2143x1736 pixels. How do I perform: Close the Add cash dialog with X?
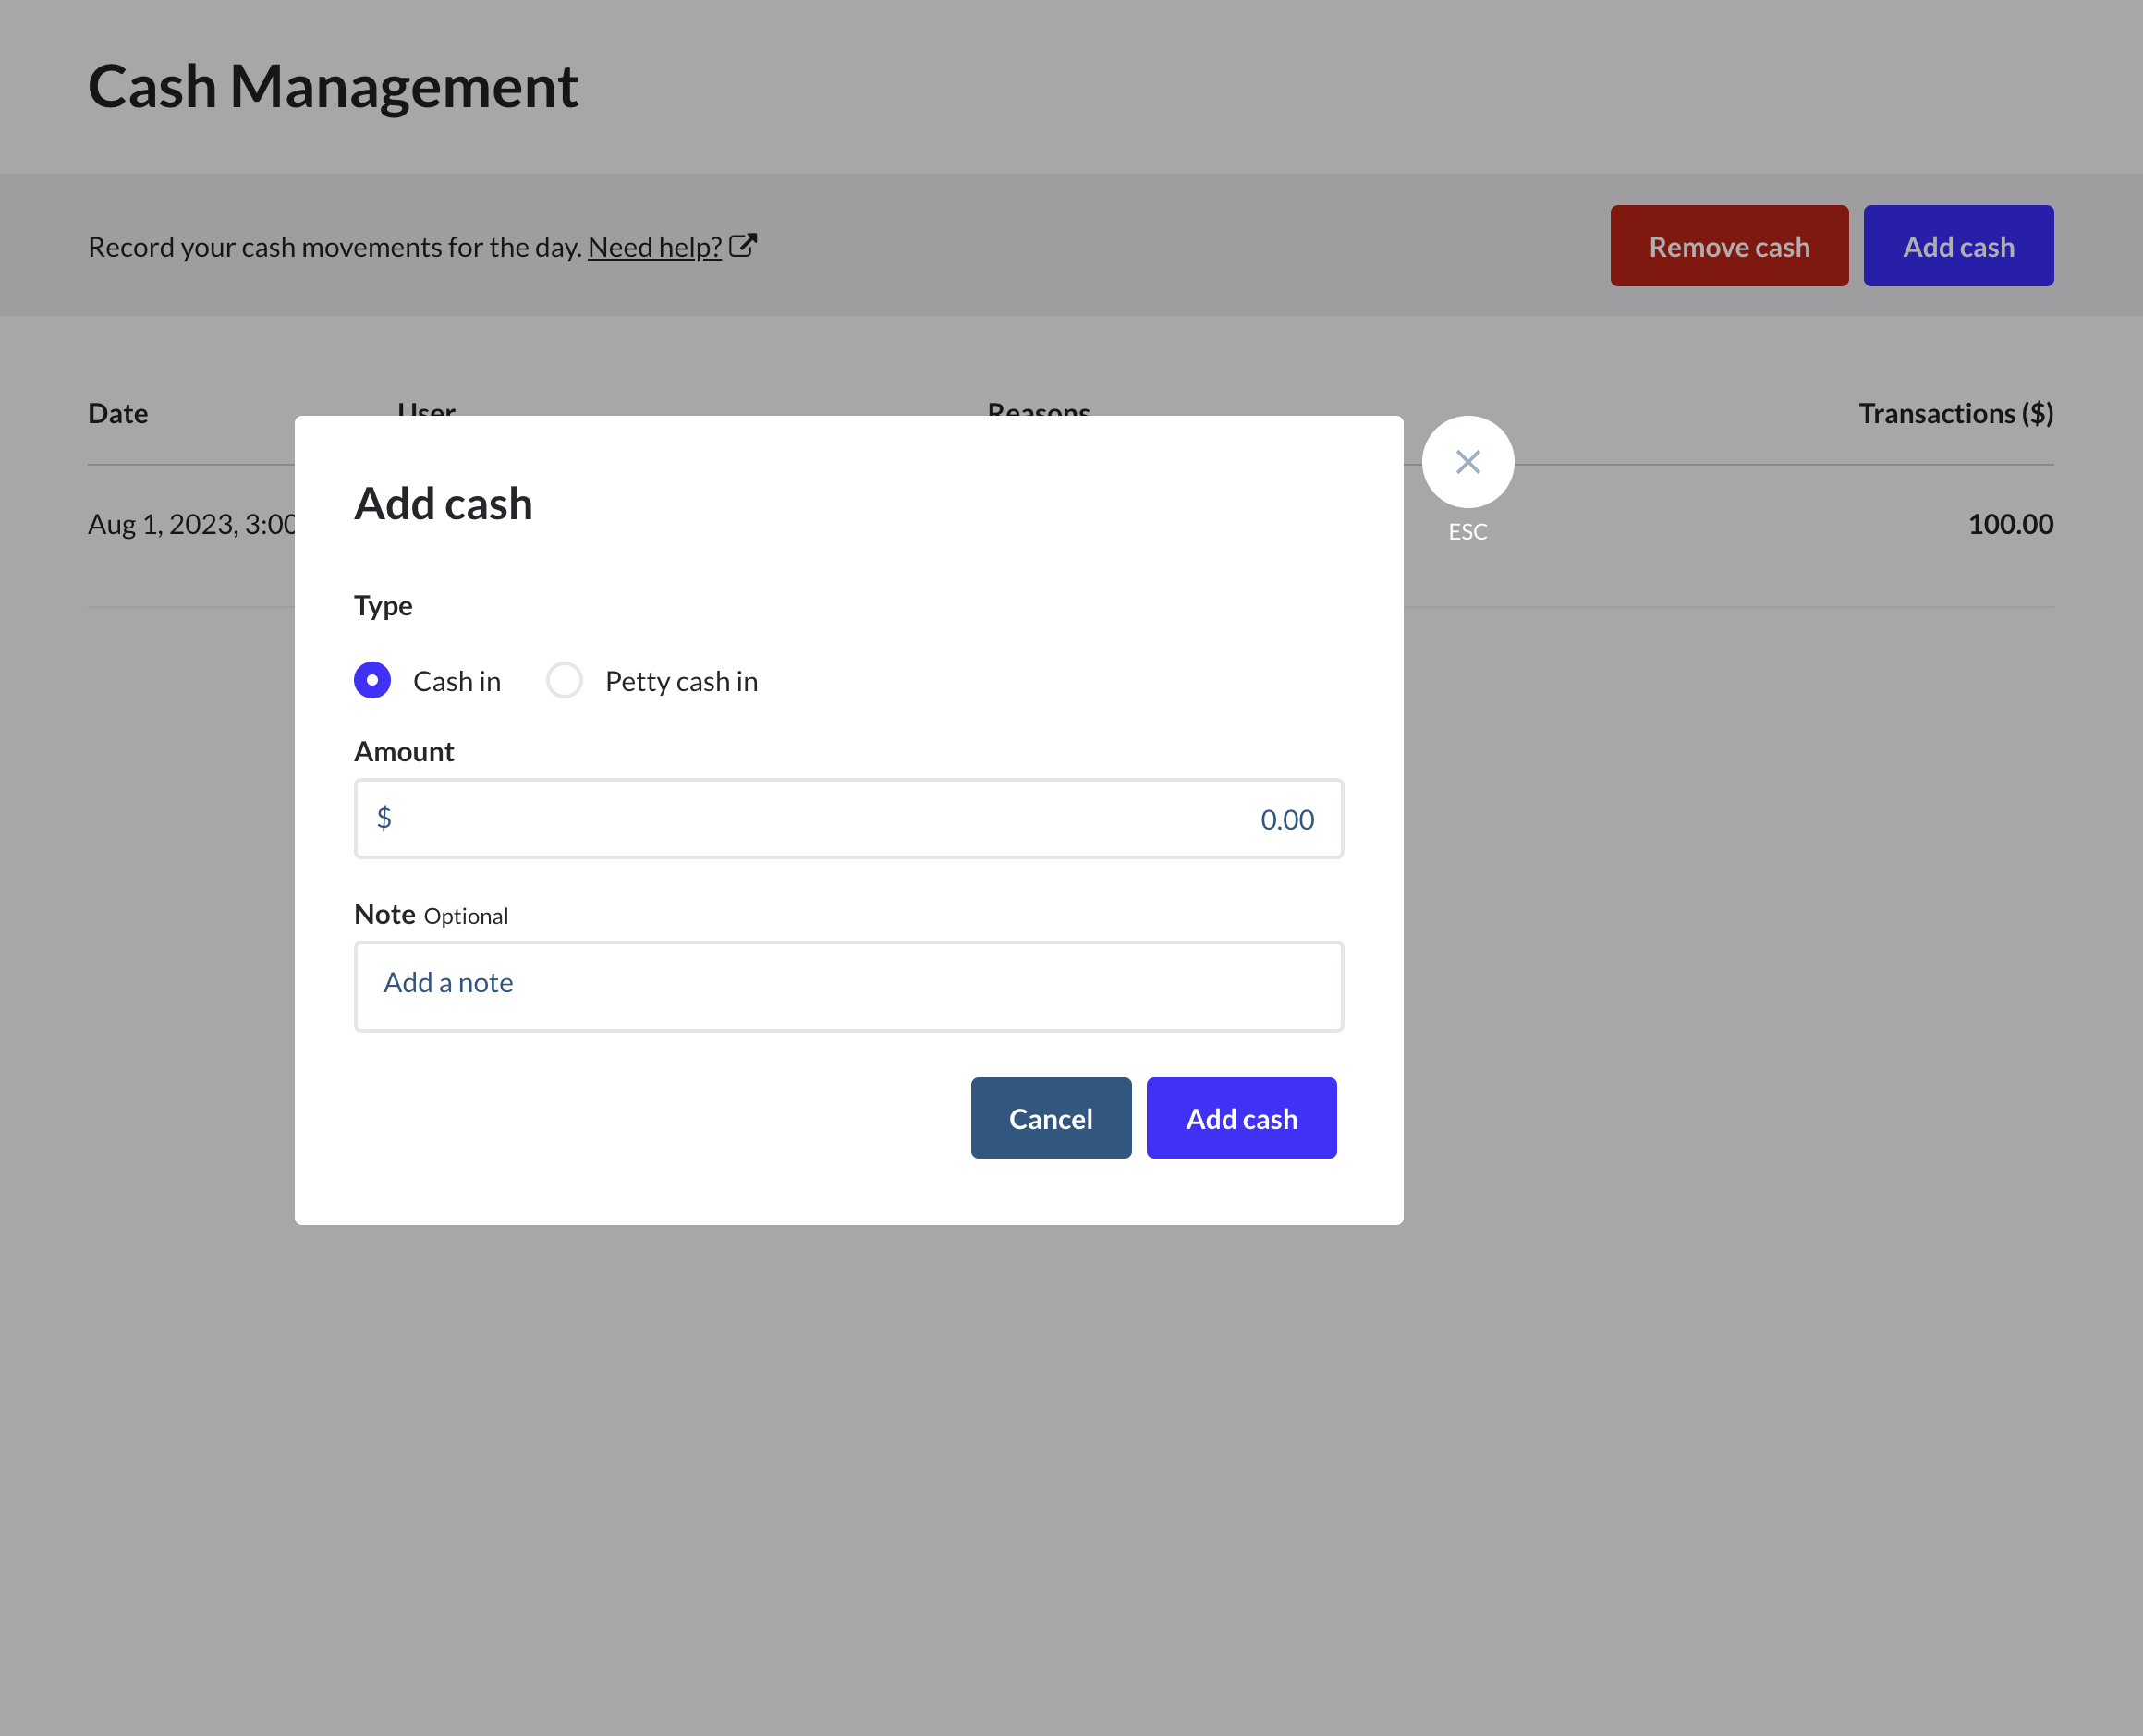pos(1467,462)
